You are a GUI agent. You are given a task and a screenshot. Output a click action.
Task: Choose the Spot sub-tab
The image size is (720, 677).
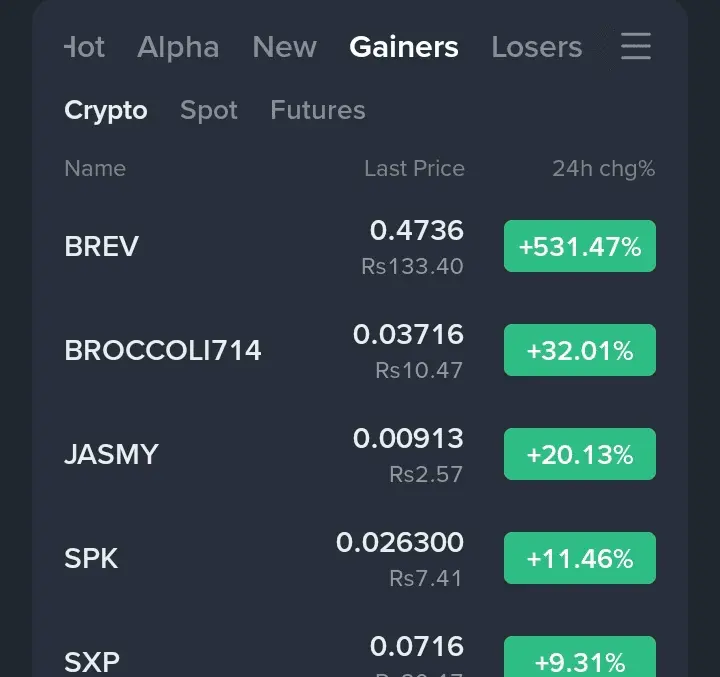tap(209, 111)
